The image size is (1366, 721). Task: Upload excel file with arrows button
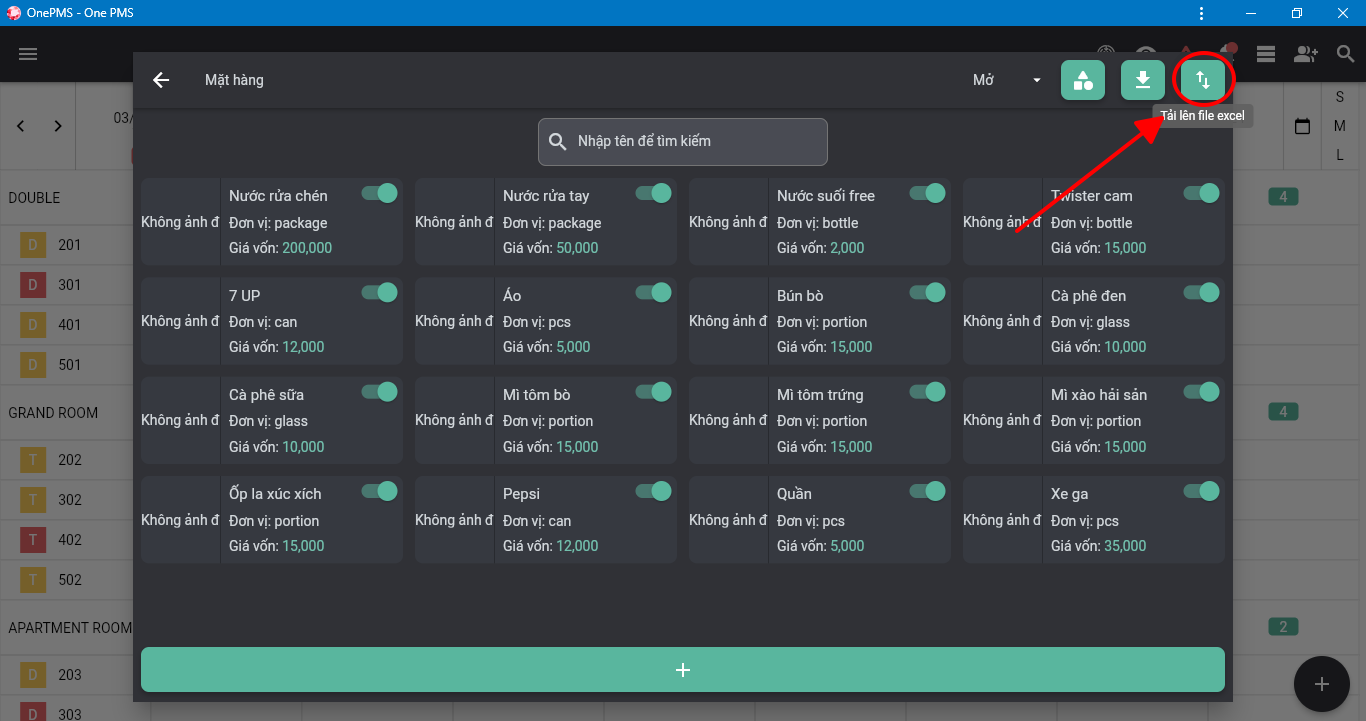point(1203,80)
